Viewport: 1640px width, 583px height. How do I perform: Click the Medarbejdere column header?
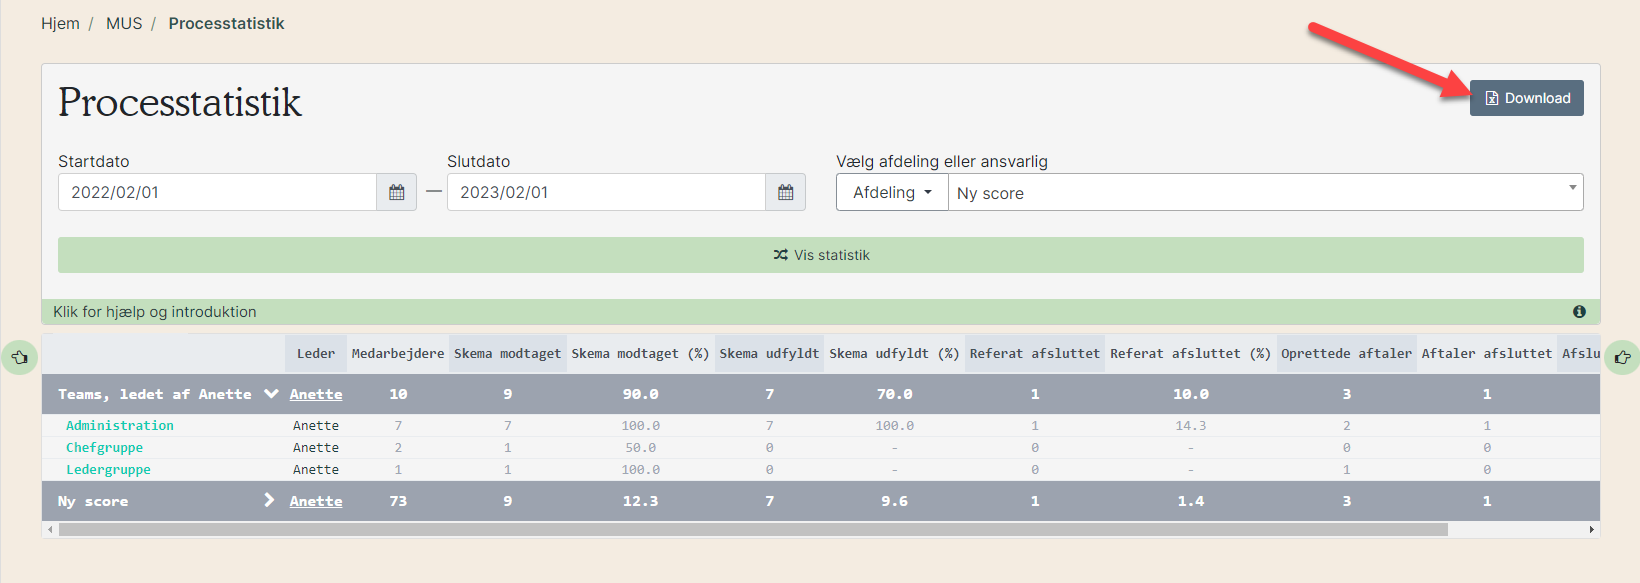pyautogui.click(x=398, y=353)
